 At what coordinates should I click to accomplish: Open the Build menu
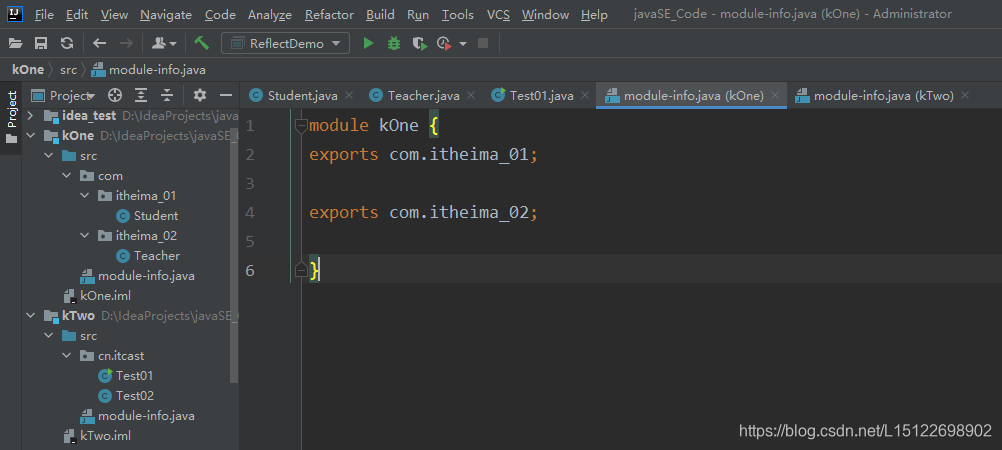pos(380,14)
